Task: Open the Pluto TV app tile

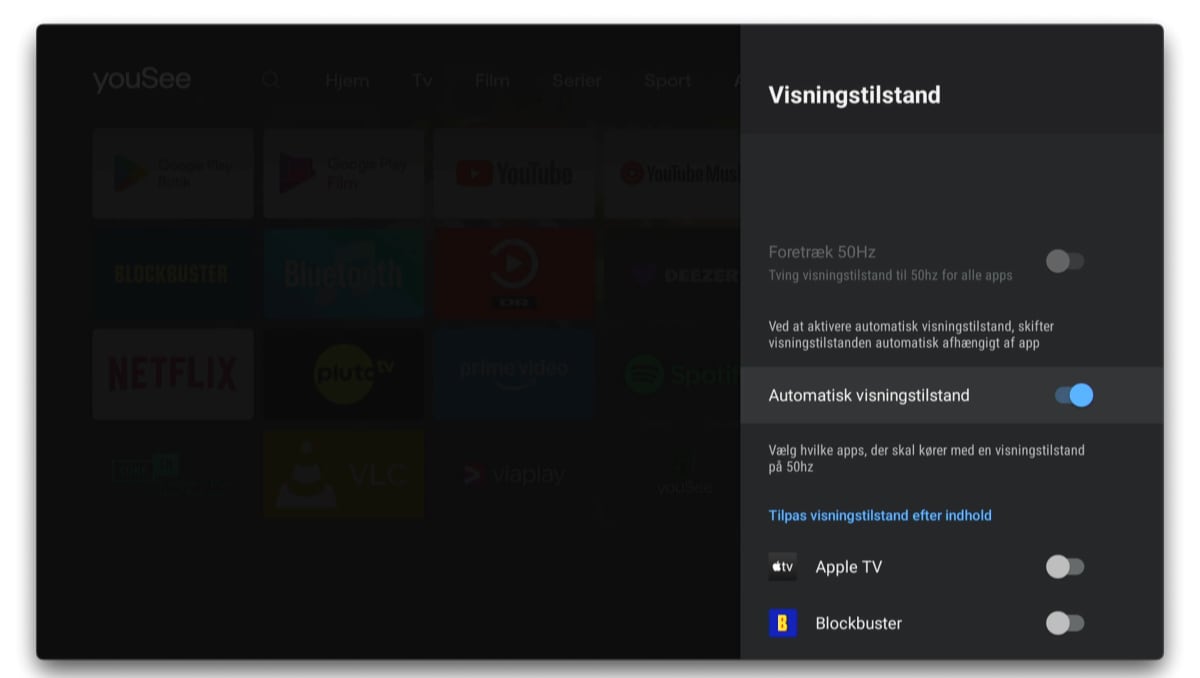Action: coord(344,374)
